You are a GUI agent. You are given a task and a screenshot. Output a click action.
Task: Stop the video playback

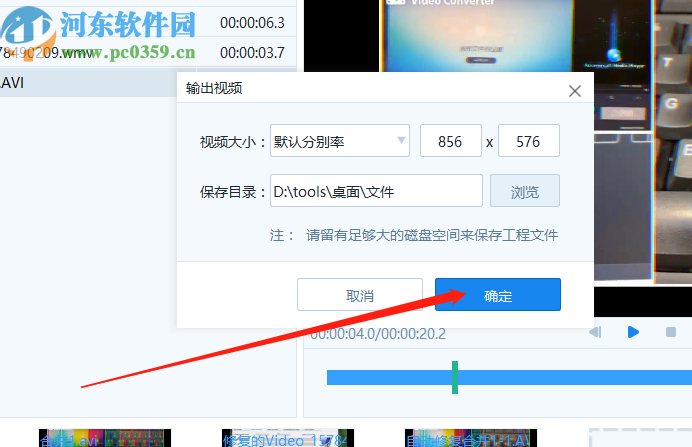tap(671, 332)
